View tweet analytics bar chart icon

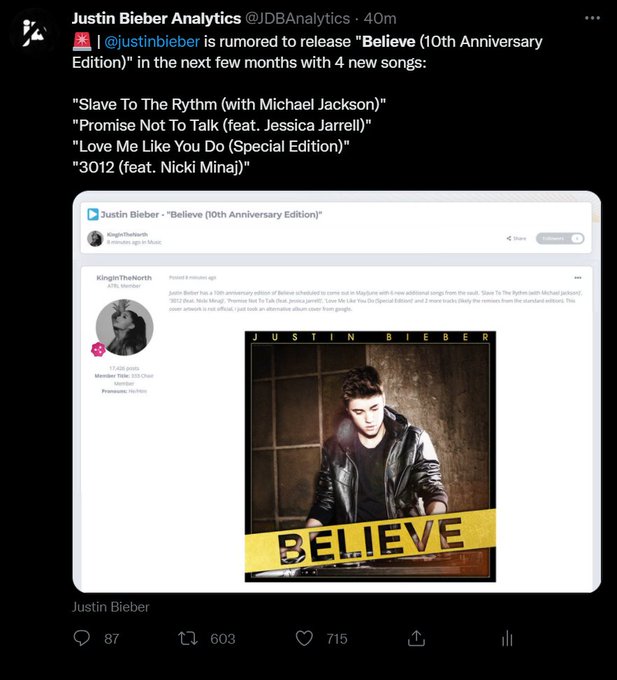click(x=507, y=639)
